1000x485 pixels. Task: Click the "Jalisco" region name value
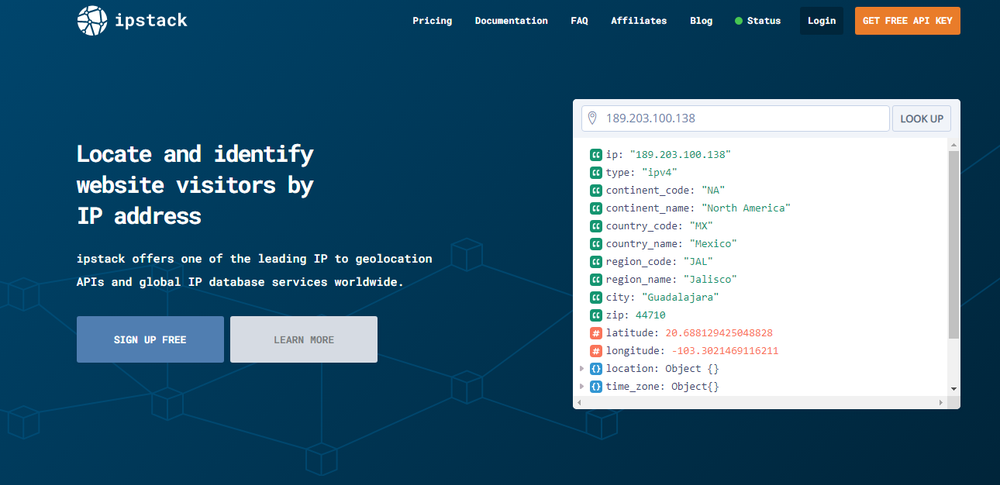[x=710, y=280]
